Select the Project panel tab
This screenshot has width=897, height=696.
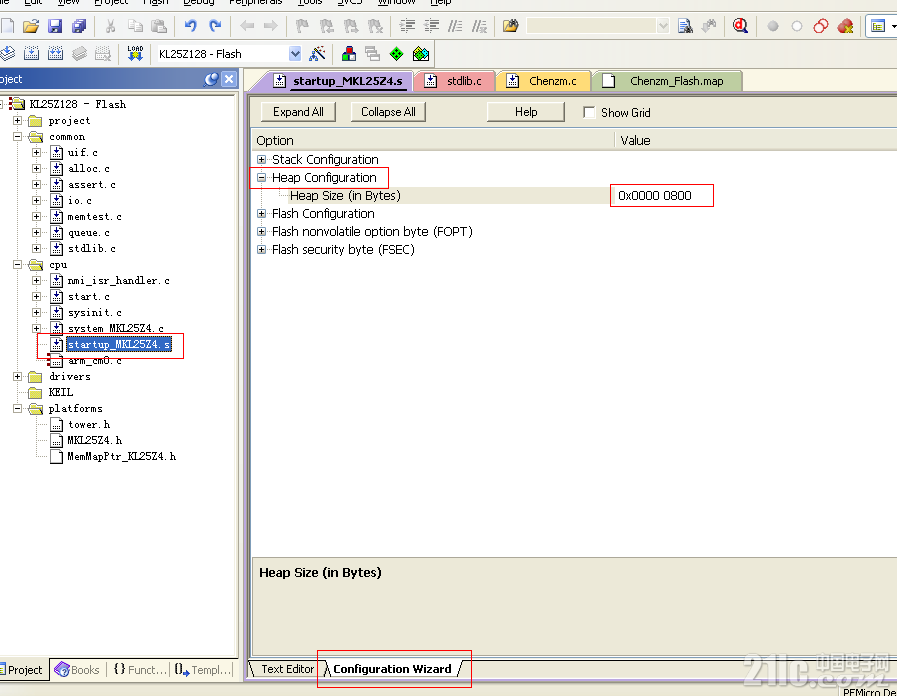pyautogui.click(x=23, y=670)
